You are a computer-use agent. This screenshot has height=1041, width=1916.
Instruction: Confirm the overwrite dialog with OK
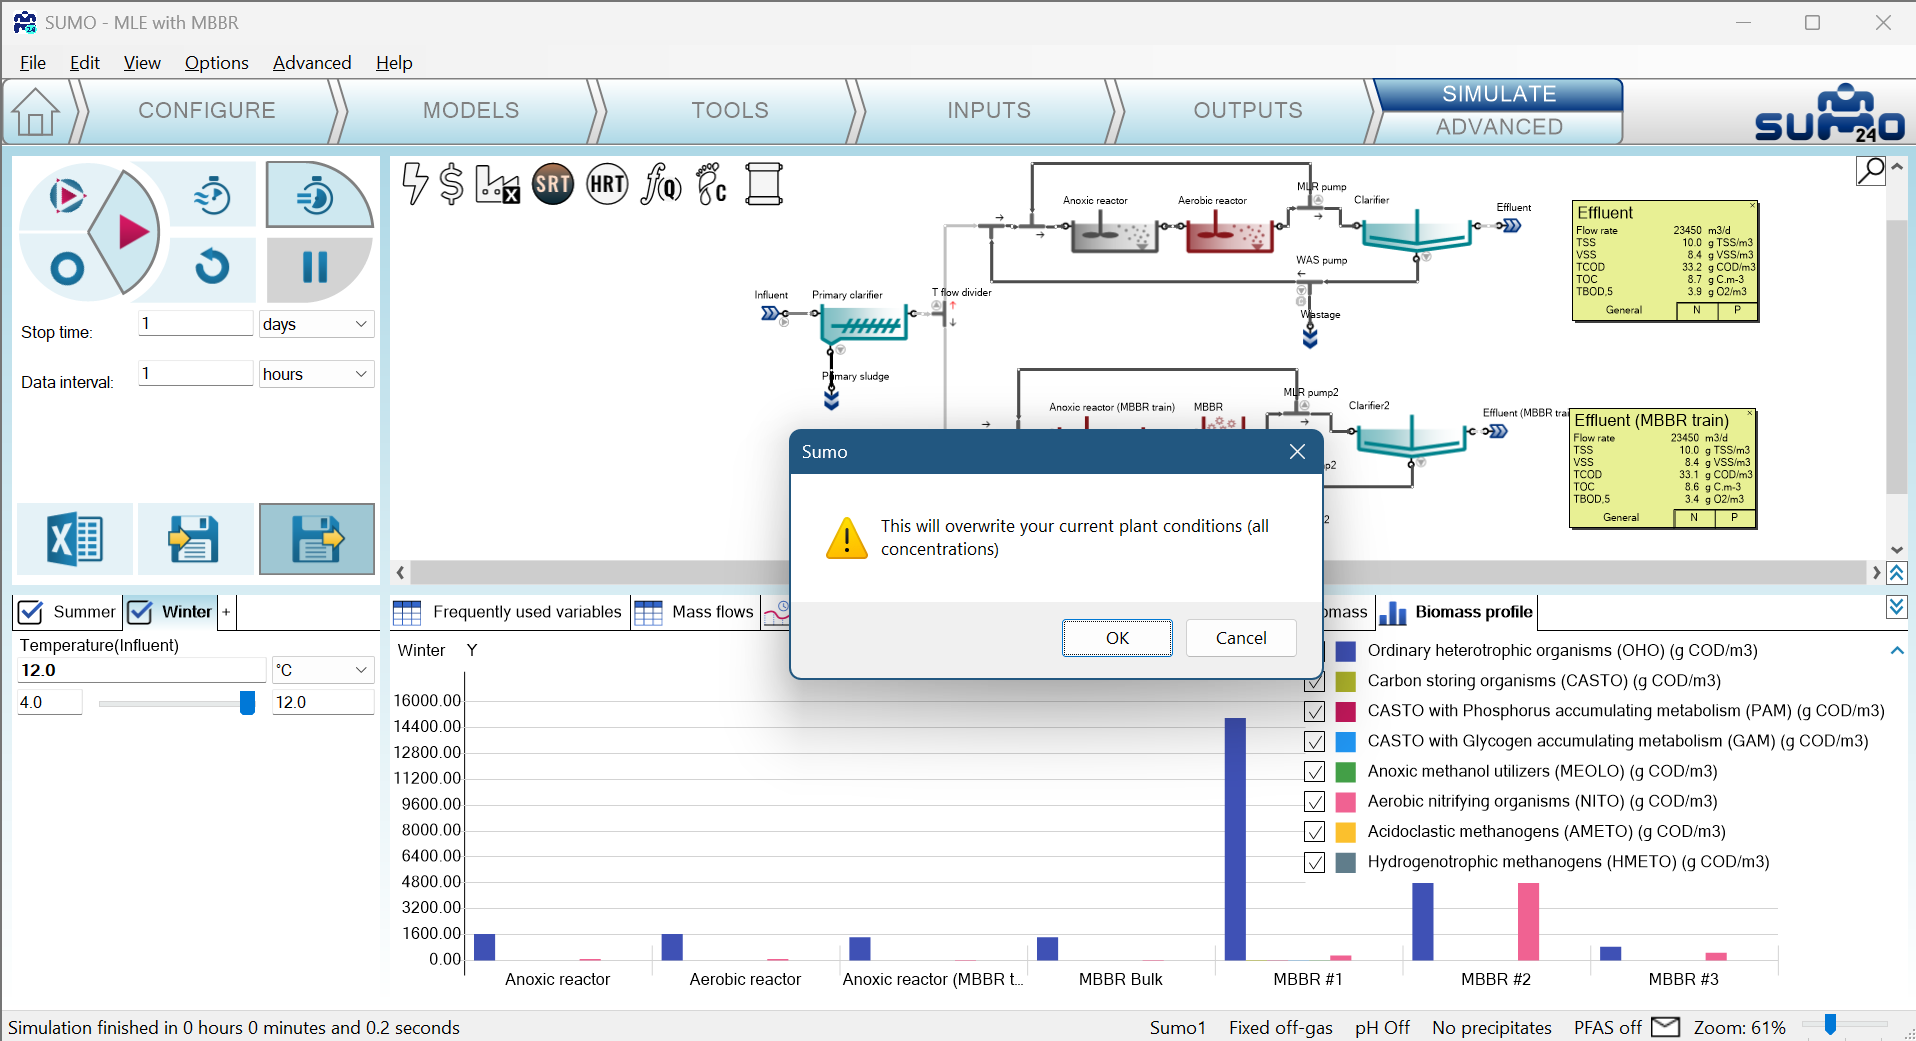click(x=1117, y=638)
